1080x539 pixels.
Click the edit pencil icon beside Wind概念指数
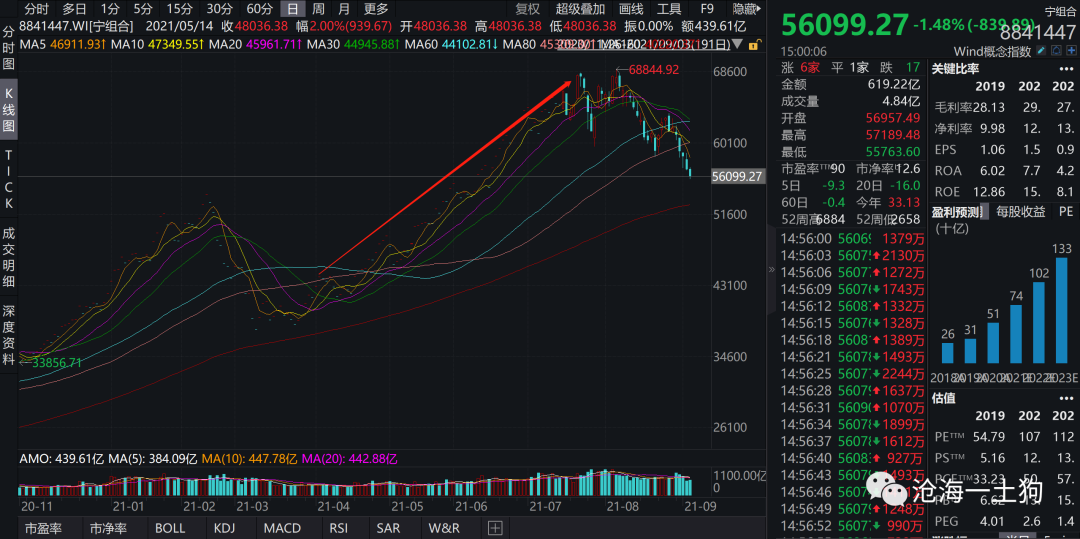point(1039,51)
